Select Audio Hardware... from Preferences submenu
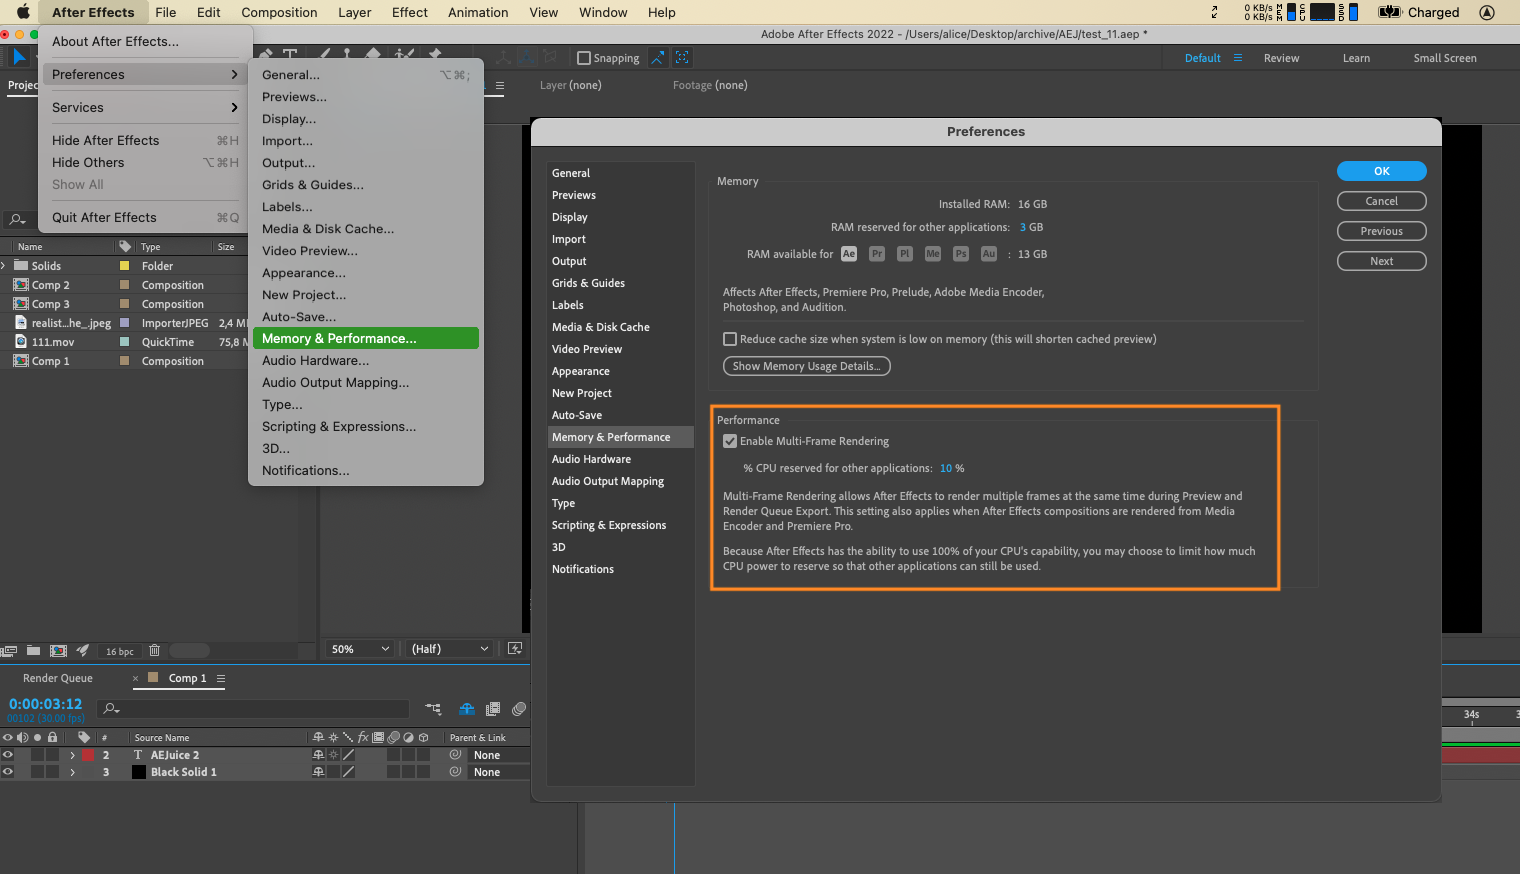The width and height of the screenshot is (1520, 874). tap(315, 360)
